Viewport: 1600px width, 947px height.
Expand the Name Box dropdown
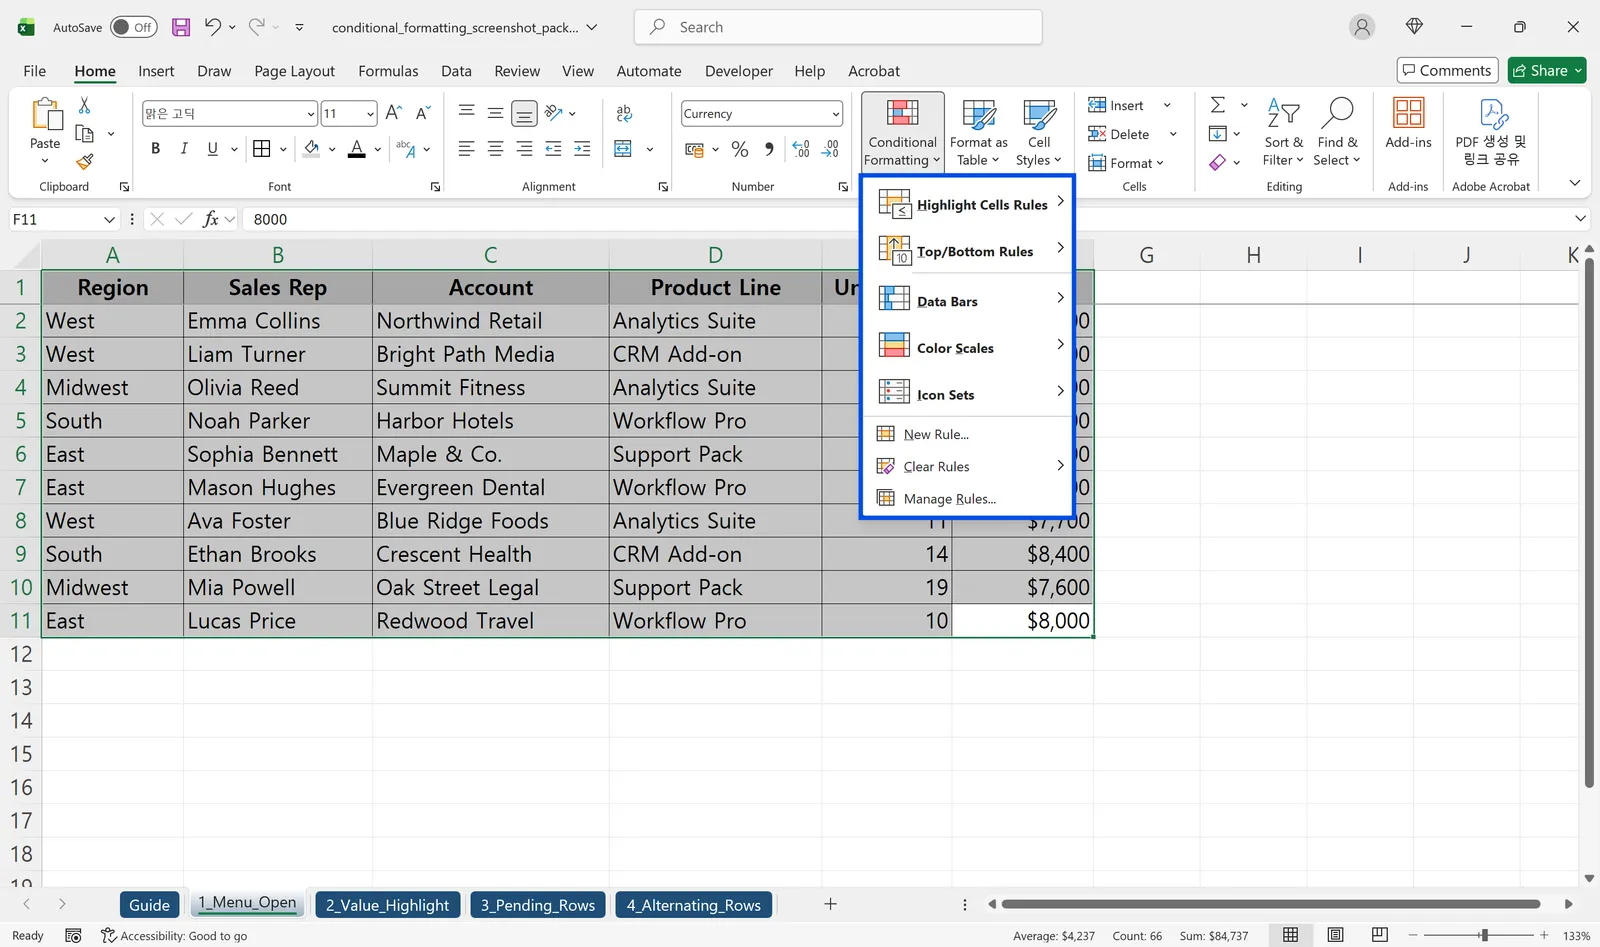pyautogui.click(x=110, y=219)
